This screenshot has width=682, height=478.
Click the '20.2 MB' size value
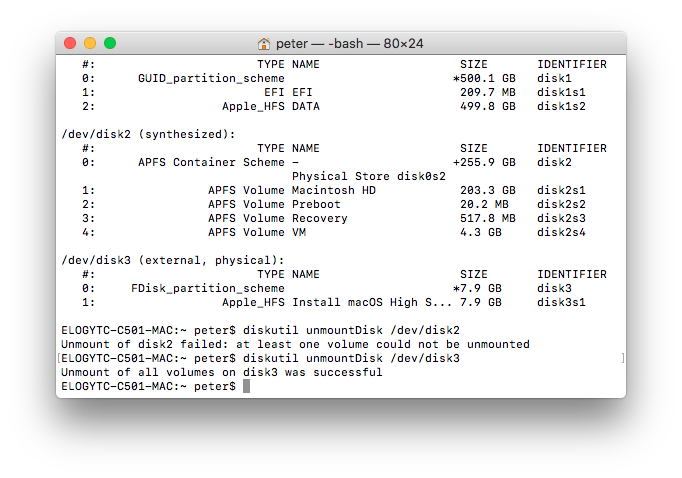(x=484, y=204)
